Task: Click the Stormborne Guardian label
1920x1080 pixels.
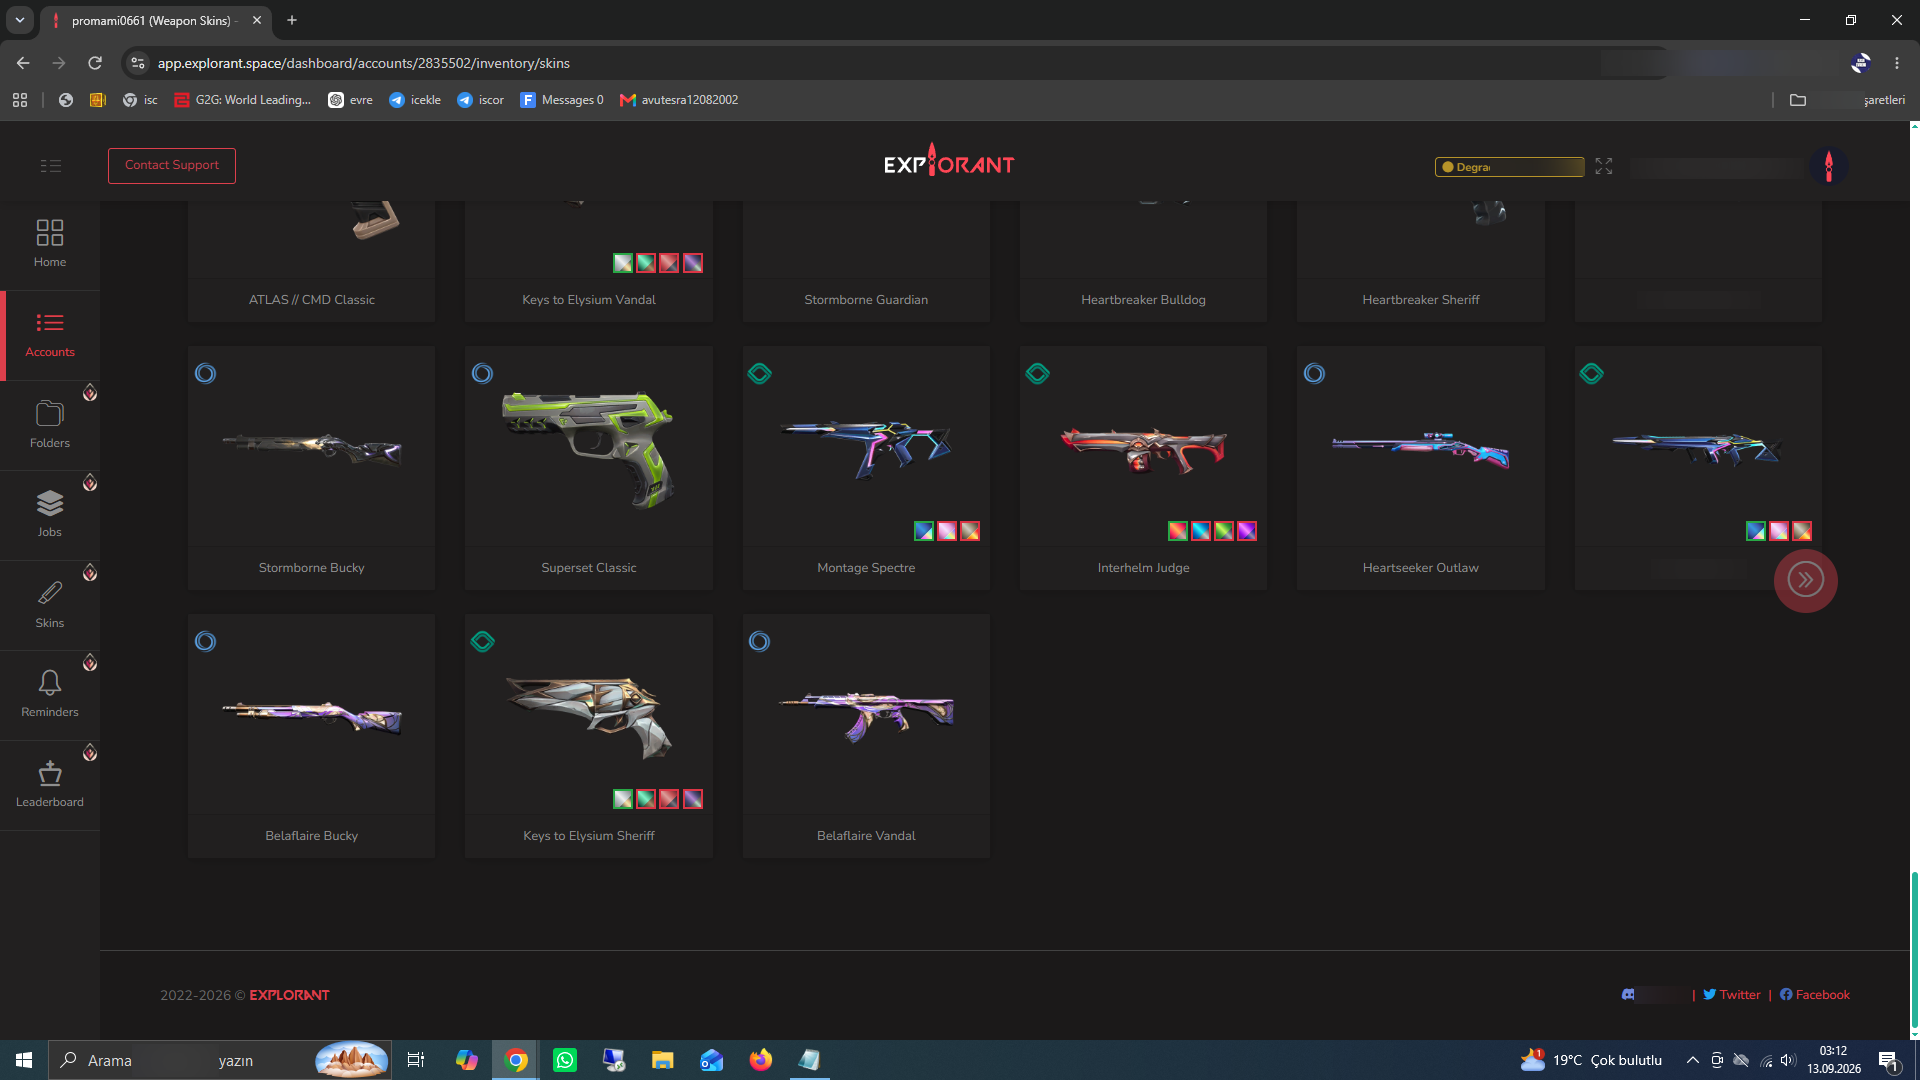Action: tap(866, 300)
